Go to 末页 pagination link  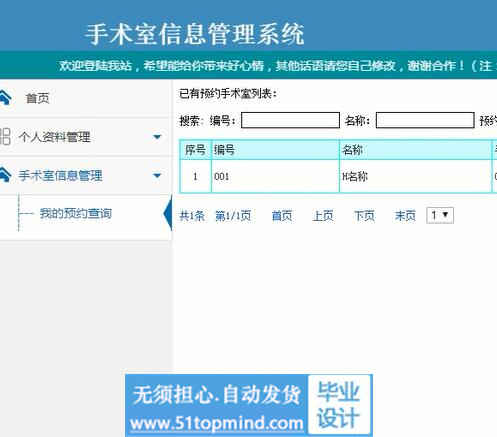(x=405, y=216)
